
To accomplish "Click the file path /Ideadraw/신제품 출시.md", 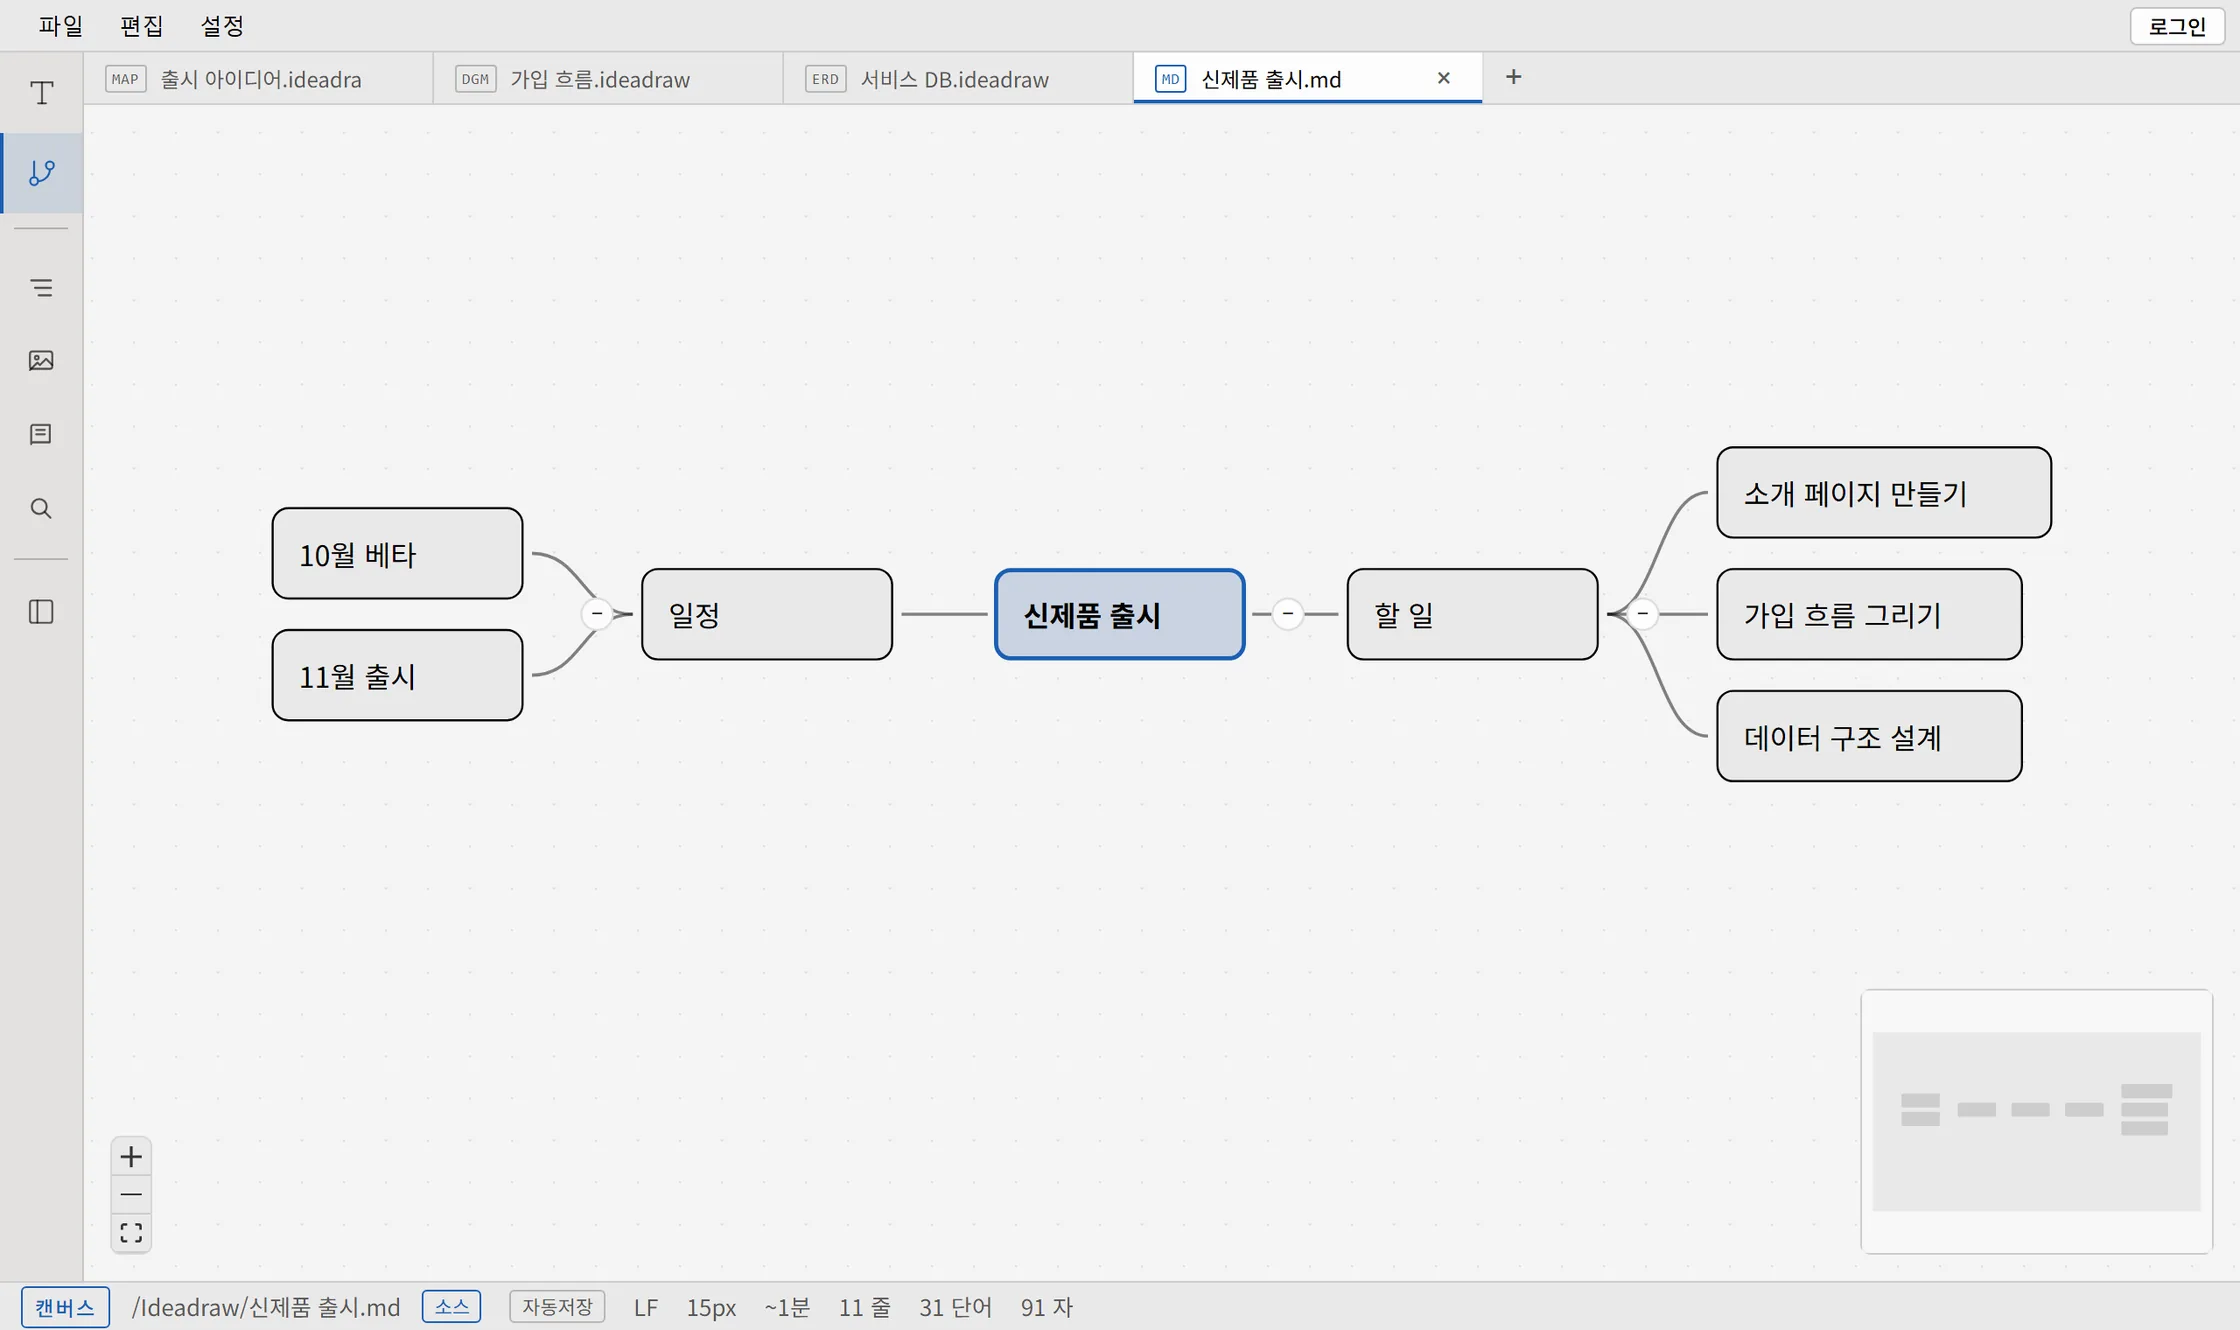I will coord(266,1307).
